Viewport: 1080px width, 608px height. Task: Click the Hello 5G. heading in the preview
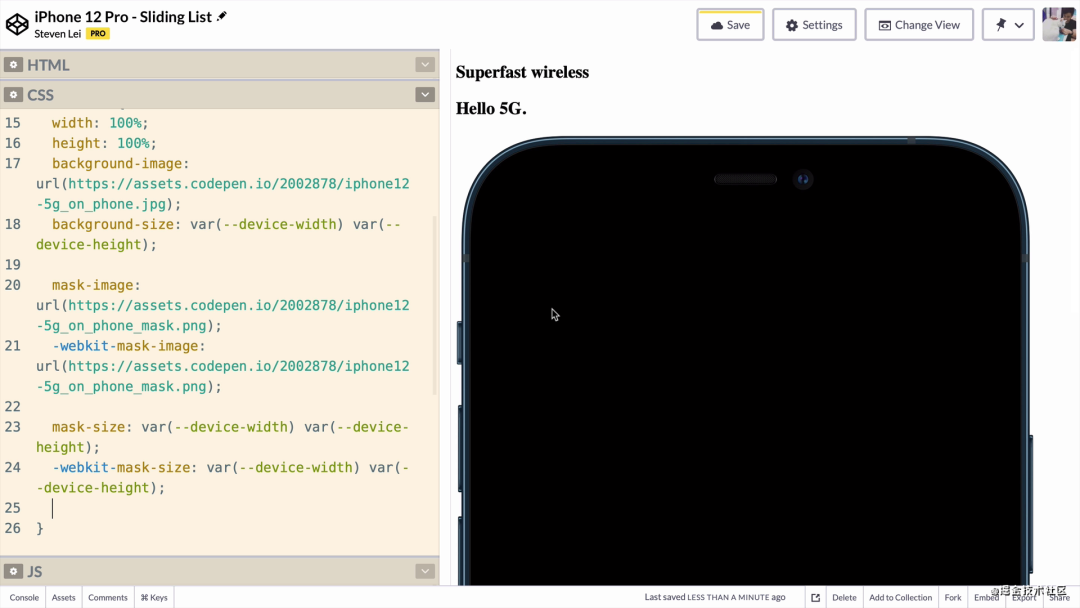point(491,109)
